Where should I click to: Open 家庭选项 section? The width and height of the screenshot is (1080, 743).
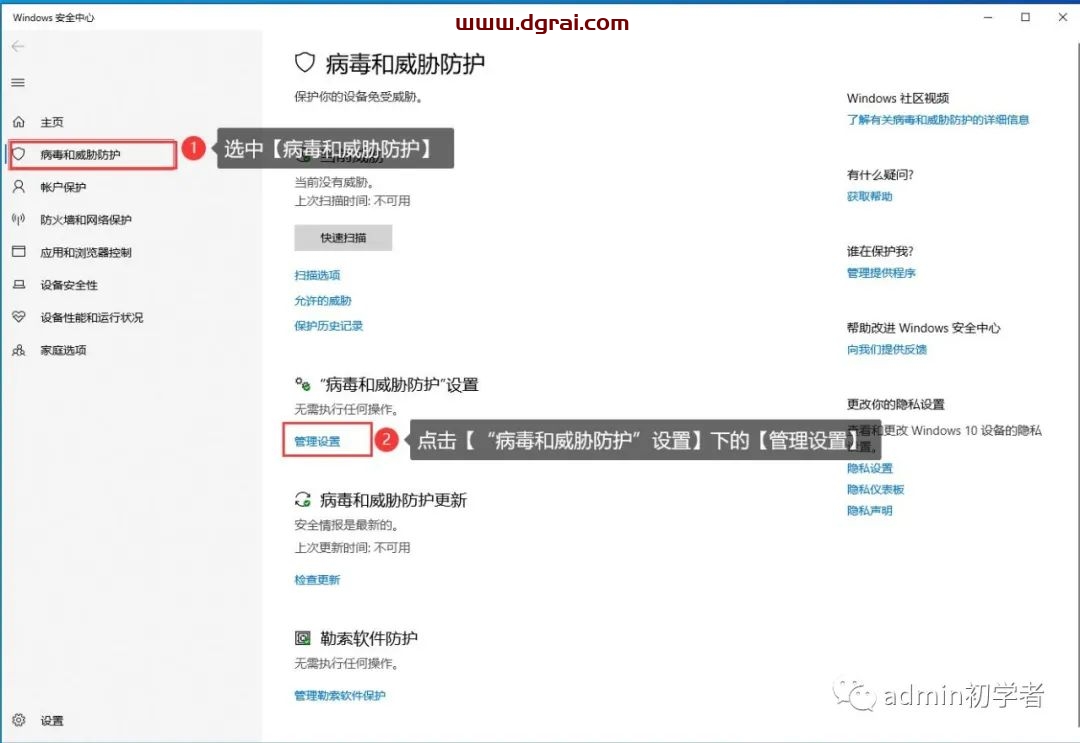63,350
